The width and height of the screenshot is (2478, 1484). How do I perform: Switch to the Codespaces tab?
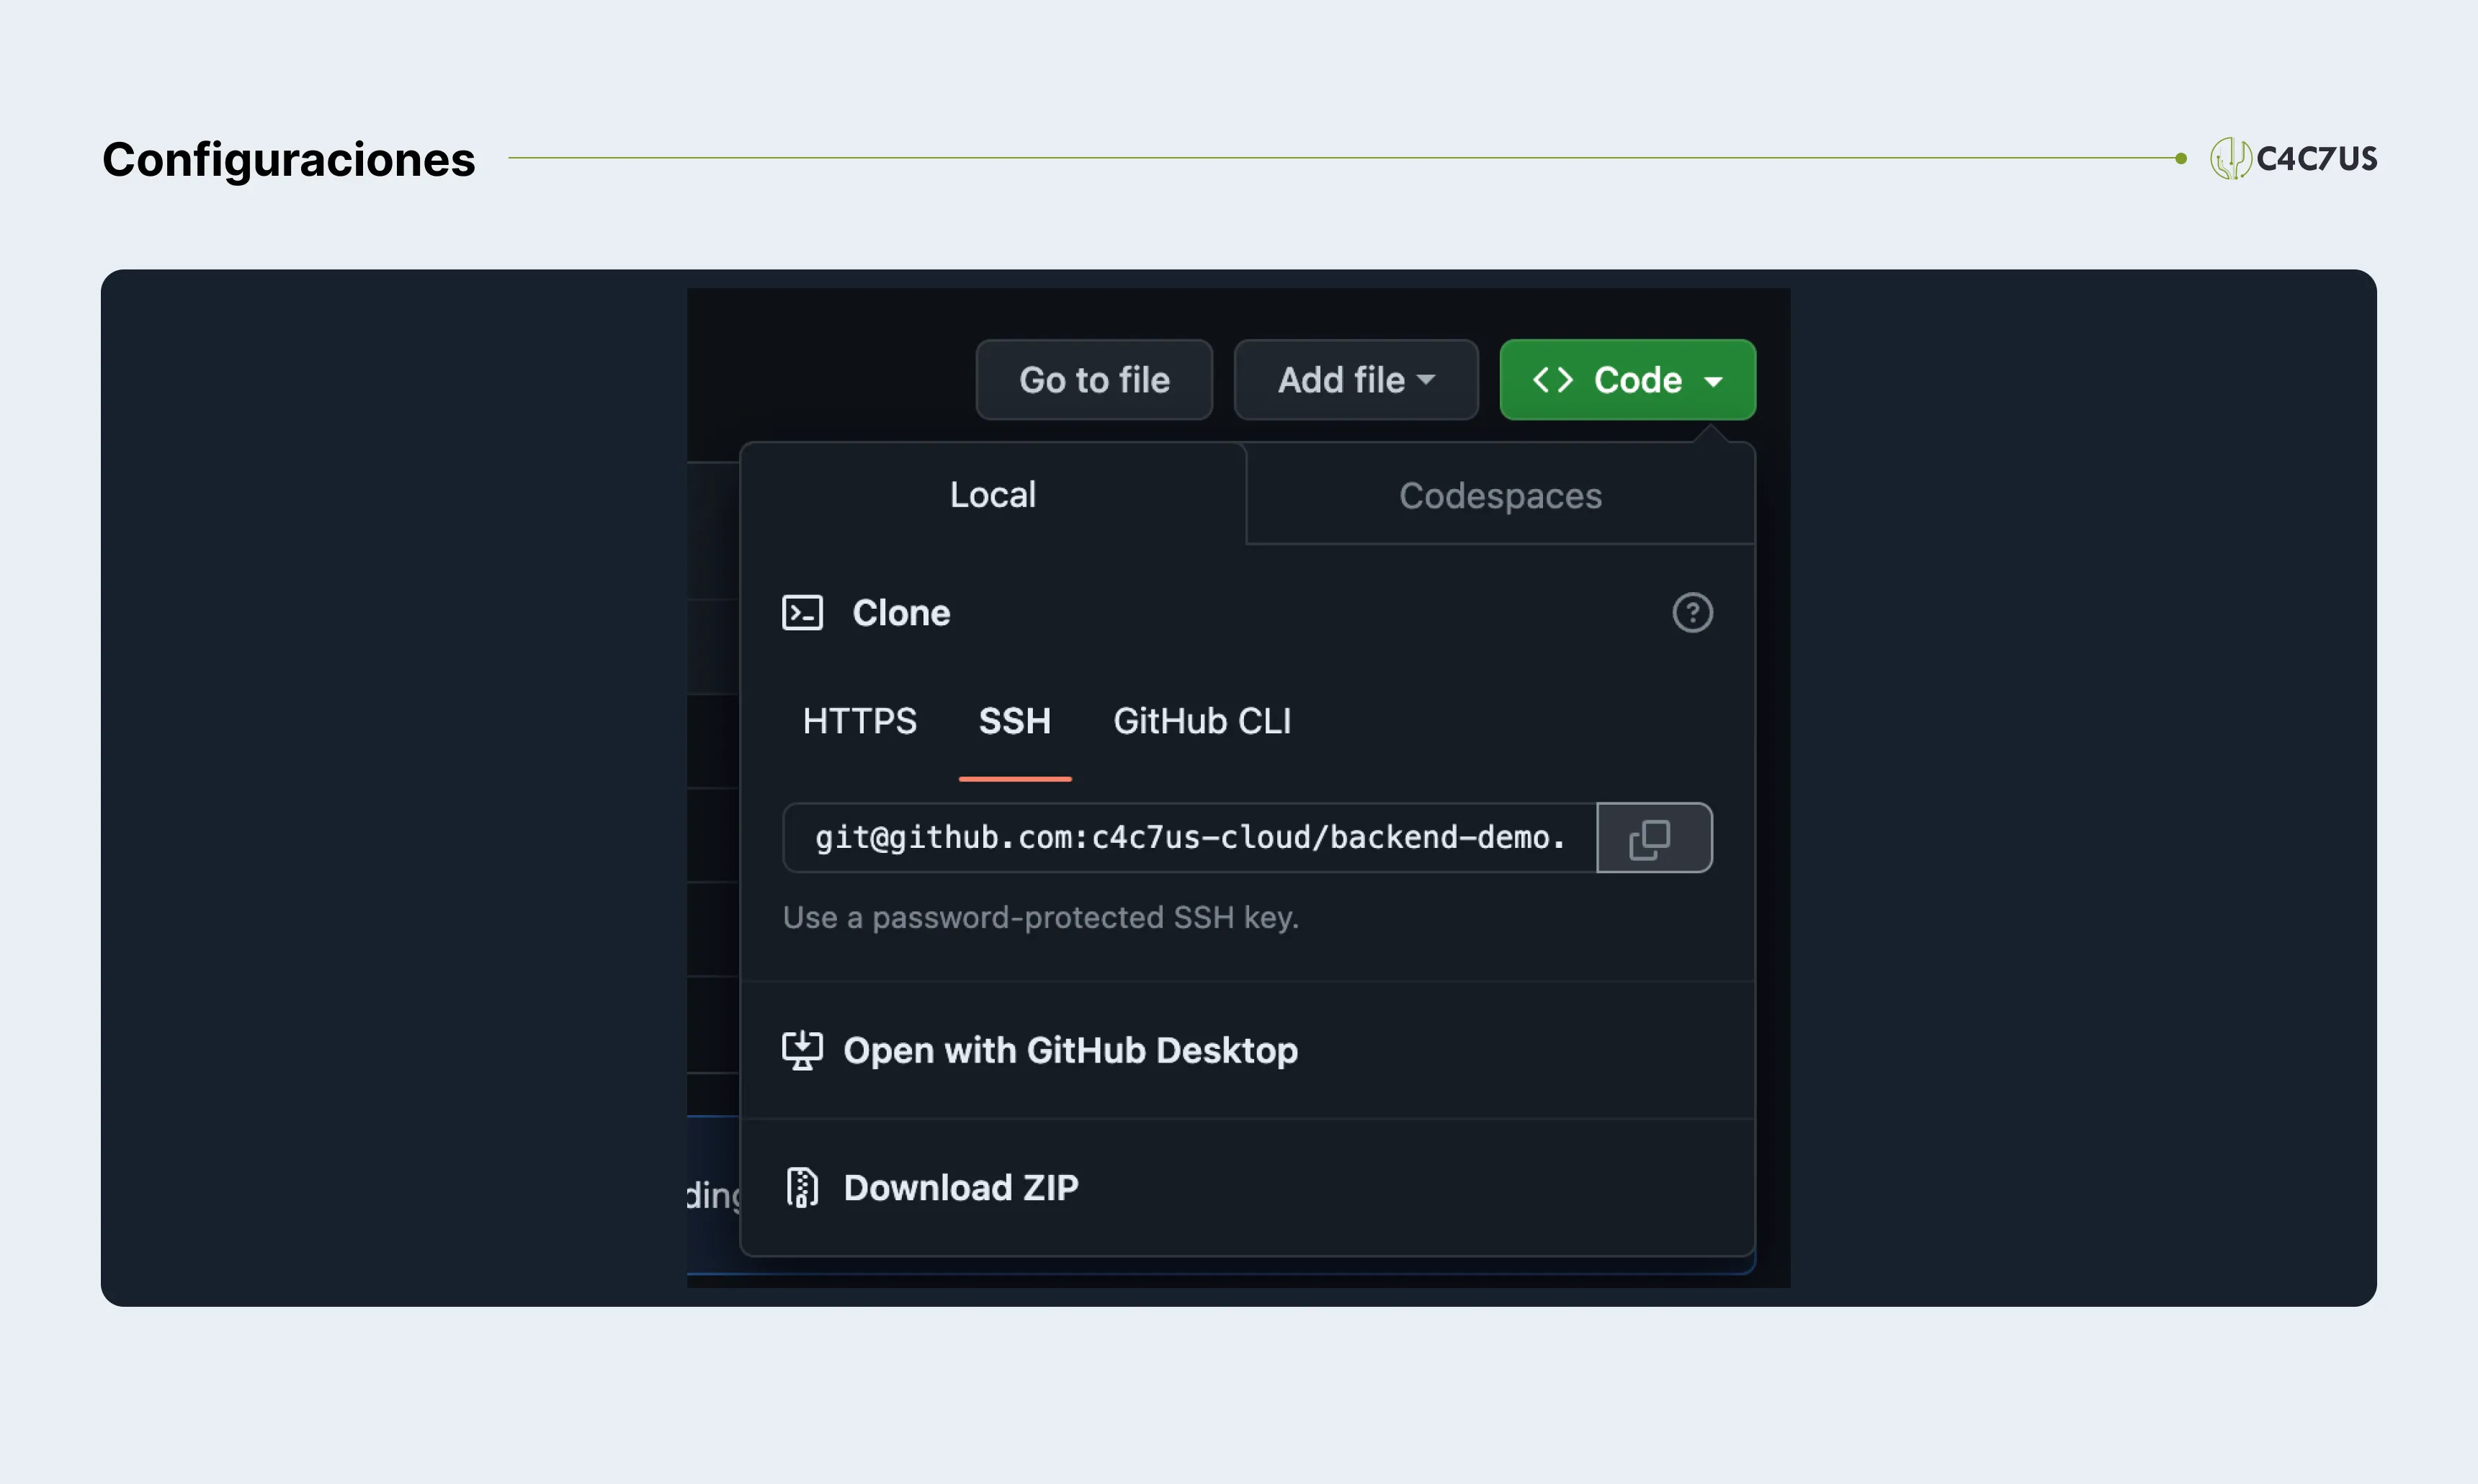point(1500,496)
